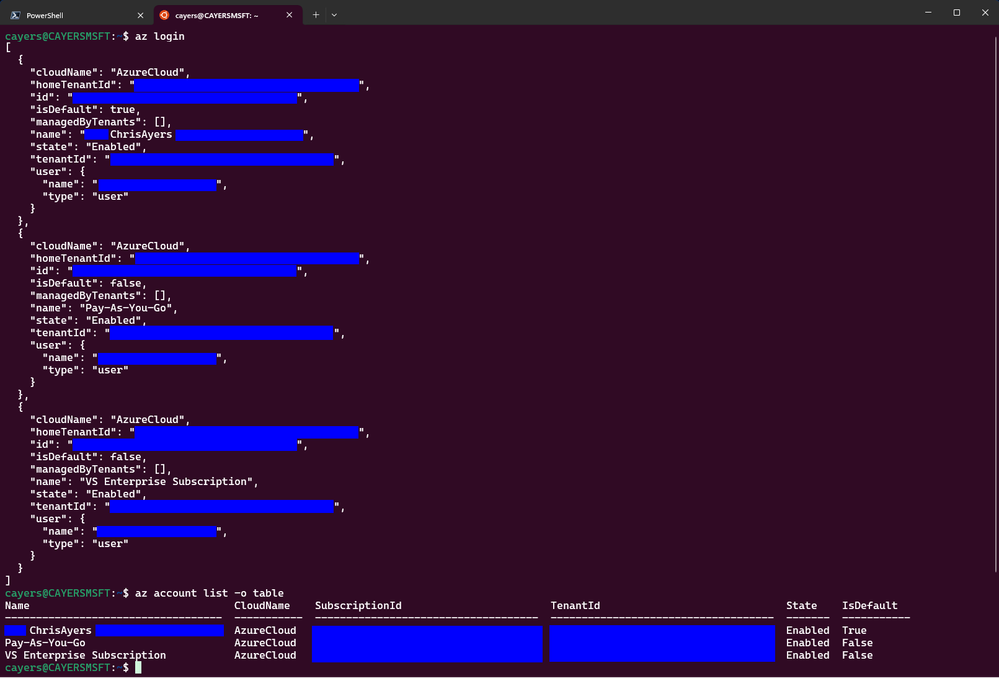Expand the new-tab profile dropdown chevron

coord(334,15)
